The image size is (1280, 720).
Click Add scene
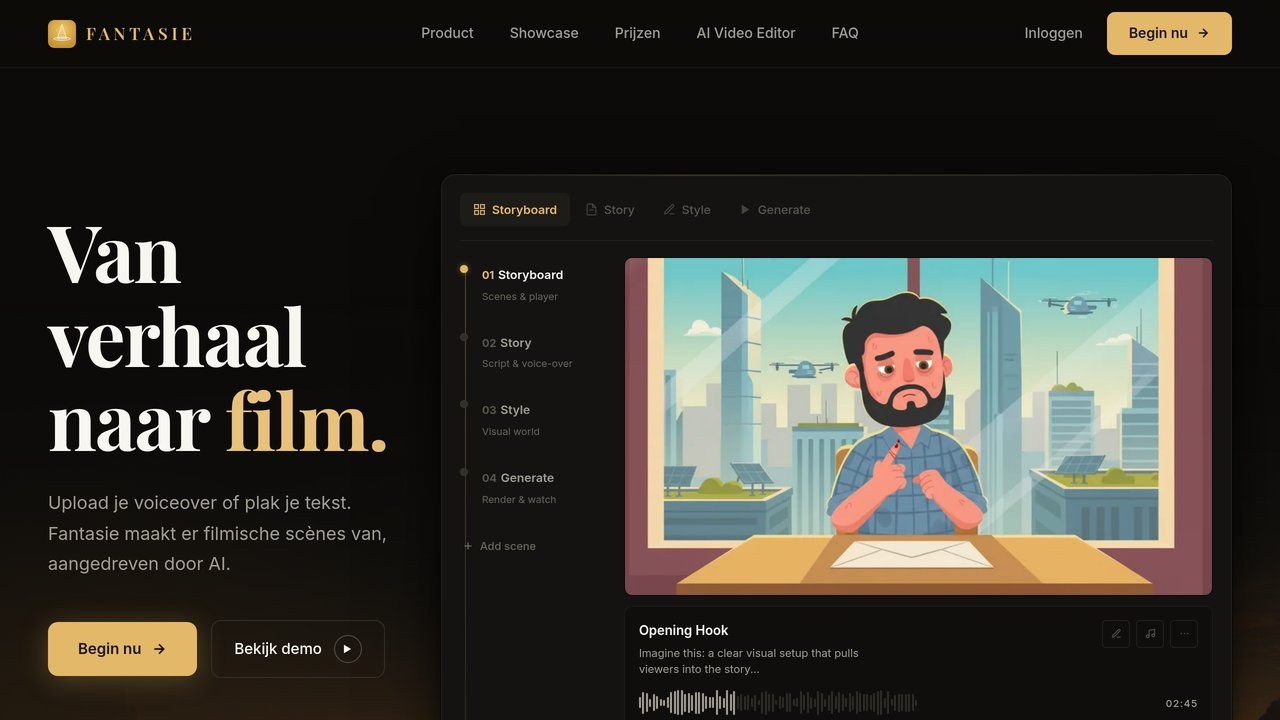coord(500,546)
